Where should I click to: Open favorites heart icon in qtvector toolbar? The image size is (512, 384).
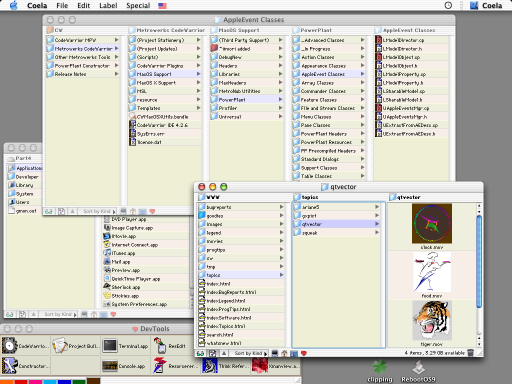[x=304, y=353]
